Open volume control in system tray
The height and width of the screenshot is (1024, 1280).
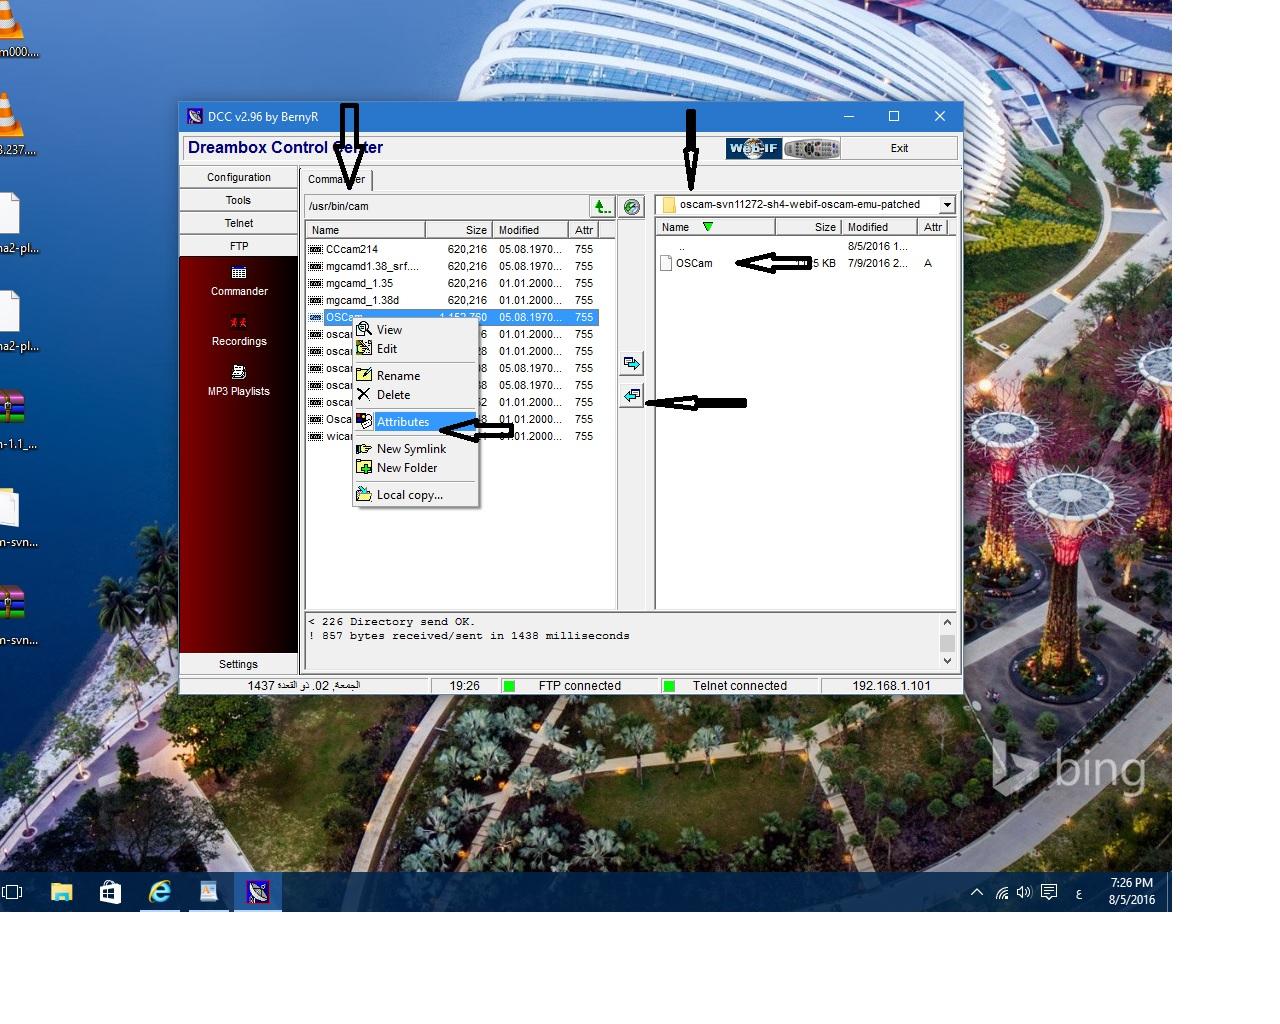pos(1024,892)
